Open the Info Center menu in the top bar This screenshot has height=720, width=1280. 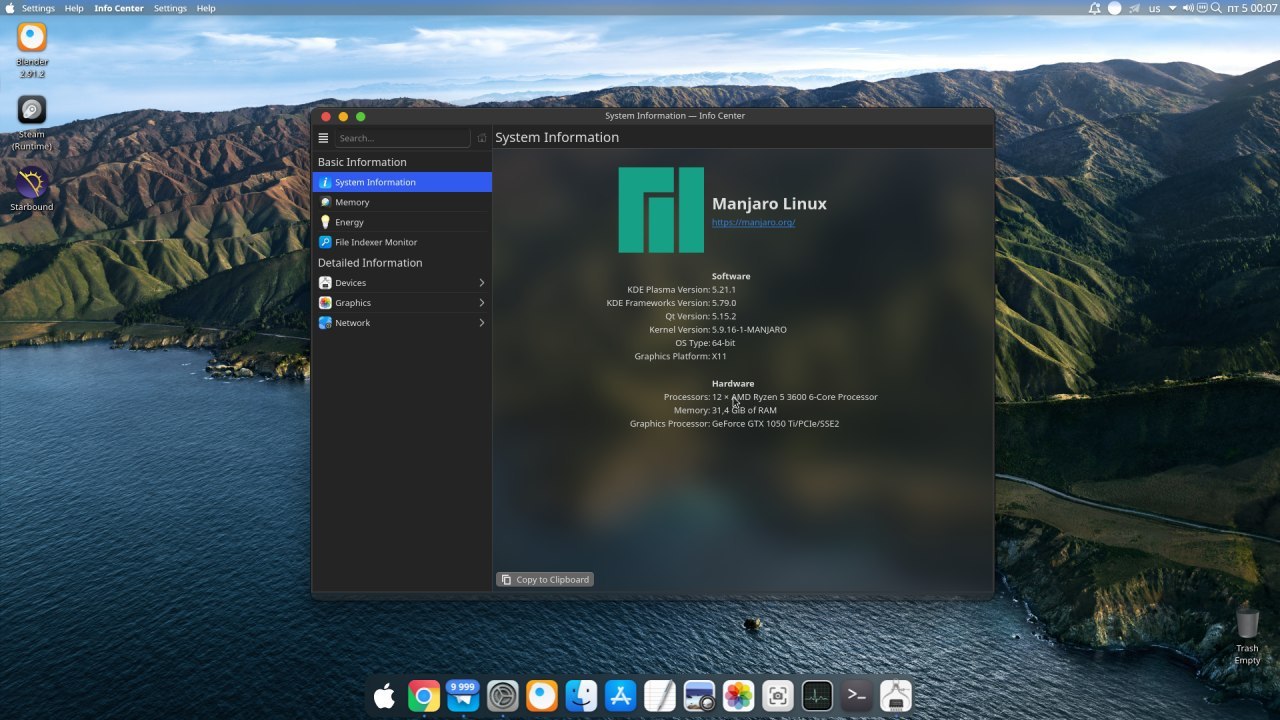pos(119,8)
